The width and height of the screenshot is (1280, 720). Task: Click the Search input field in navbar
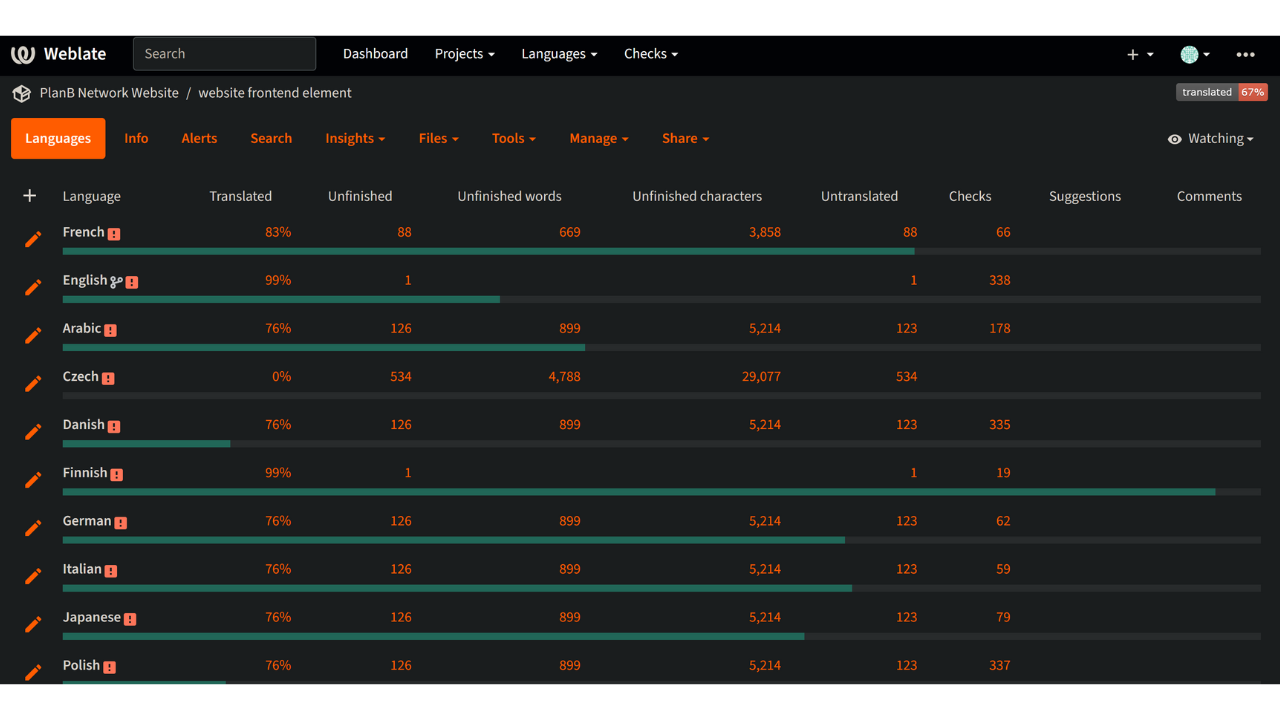224,54
